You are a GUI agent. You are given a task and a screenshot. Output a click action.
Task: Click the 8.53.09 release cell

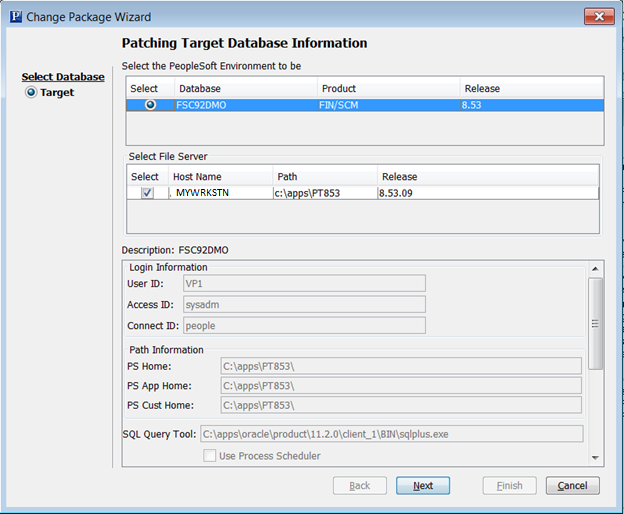coord(488,193)
